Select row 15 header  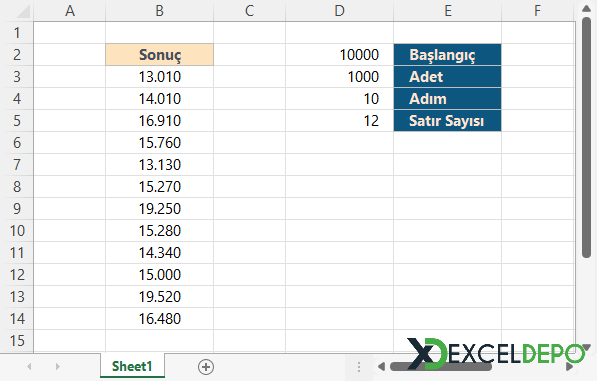click(x=17, y=341)
